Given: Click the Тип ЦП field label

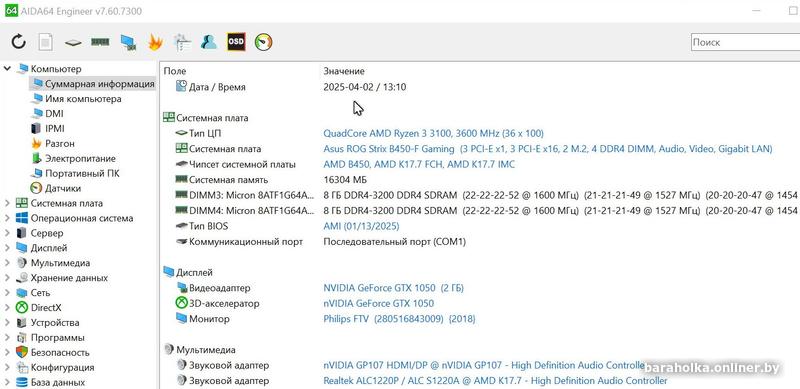Looking at the screenshot, I should coord(205,133).
